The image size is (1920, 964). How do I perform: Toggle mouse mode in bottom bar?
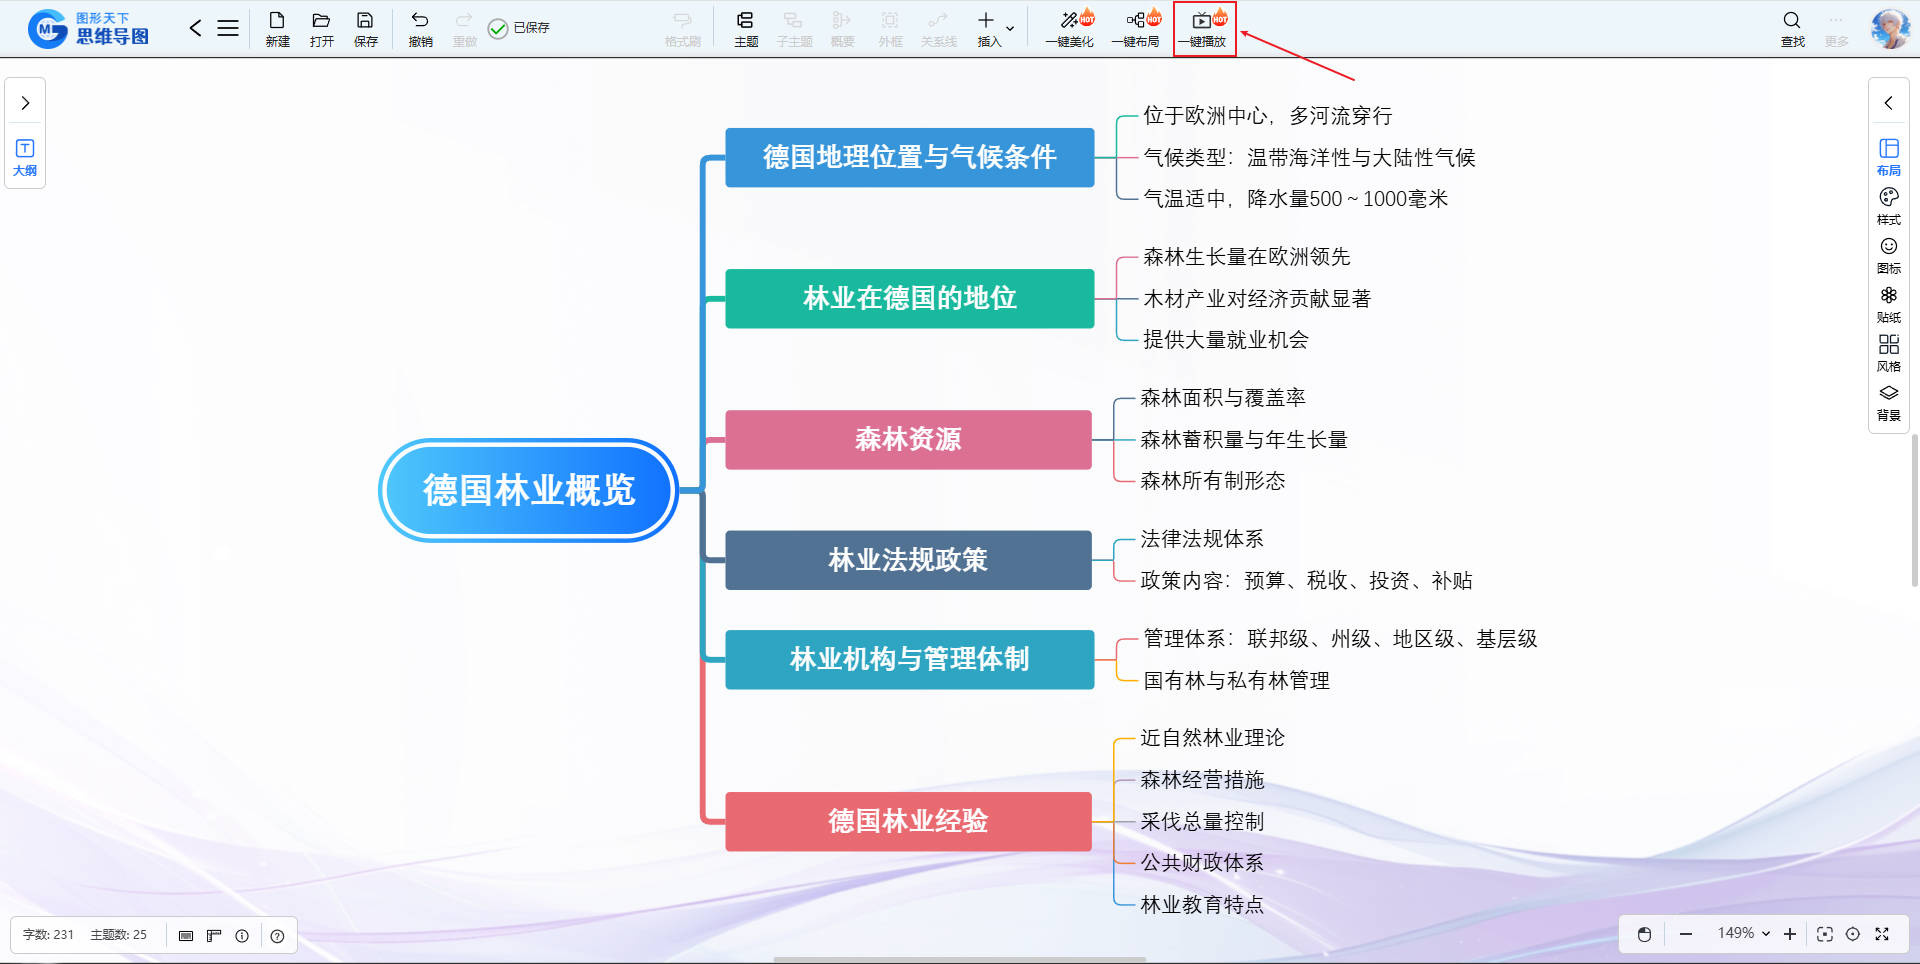pos(1644,934)
